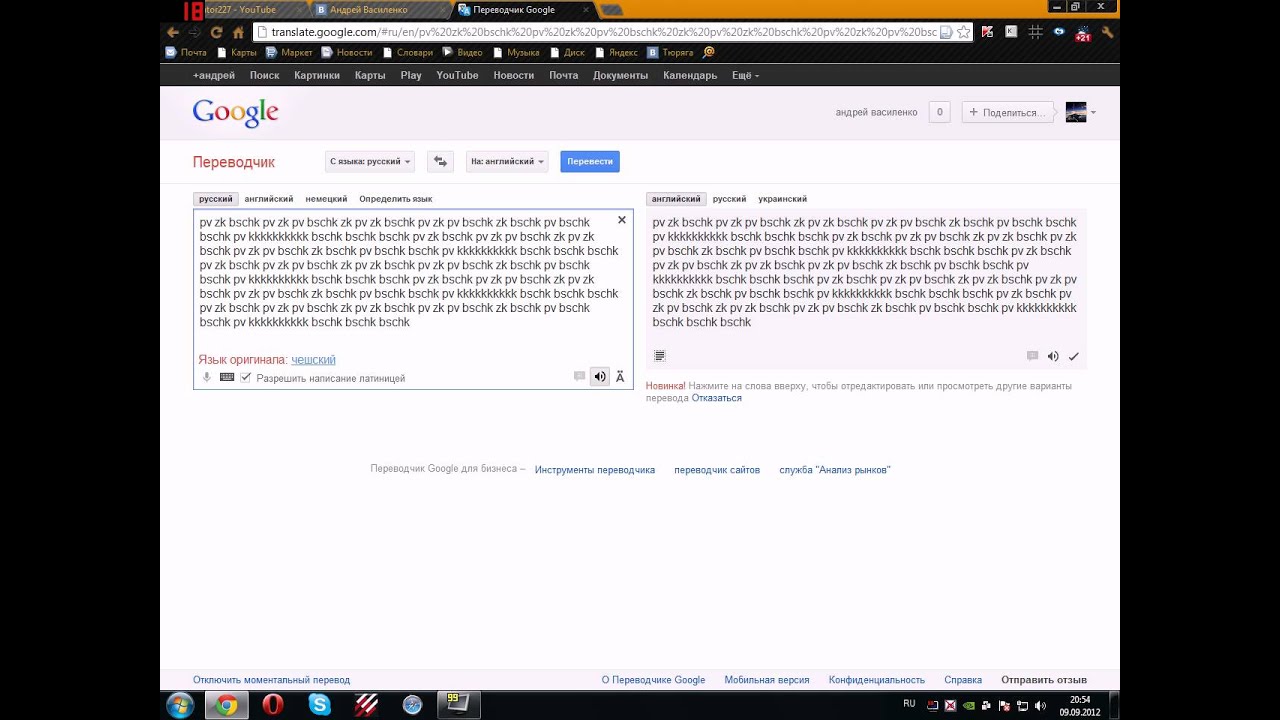Open source text example usage icon
This screenshot has height=720, width=1280.
click(579, 376)
